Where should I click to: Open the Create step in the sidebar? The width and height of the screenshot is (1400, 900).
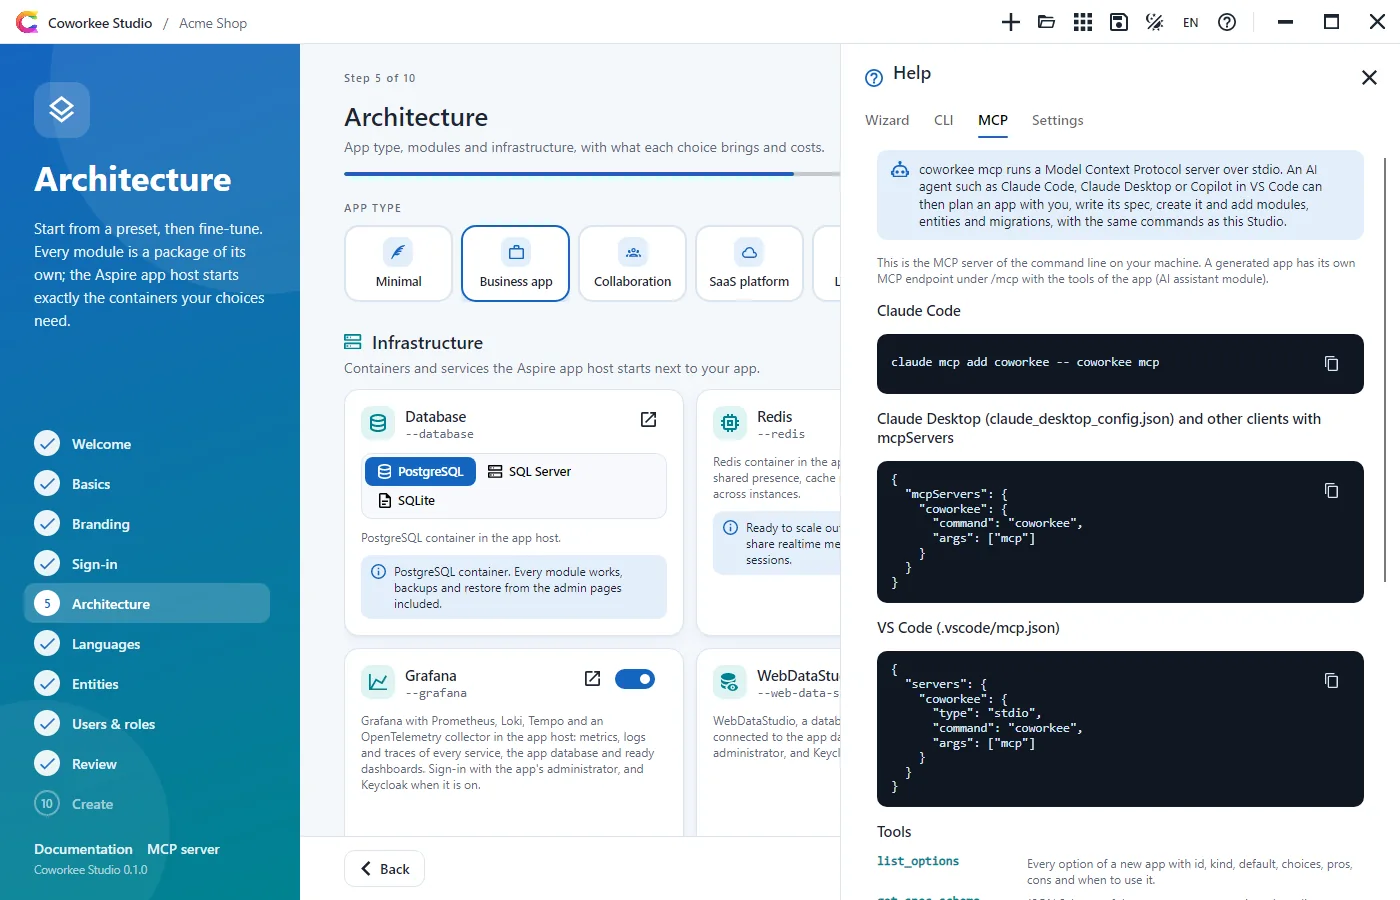pos(147,804)
